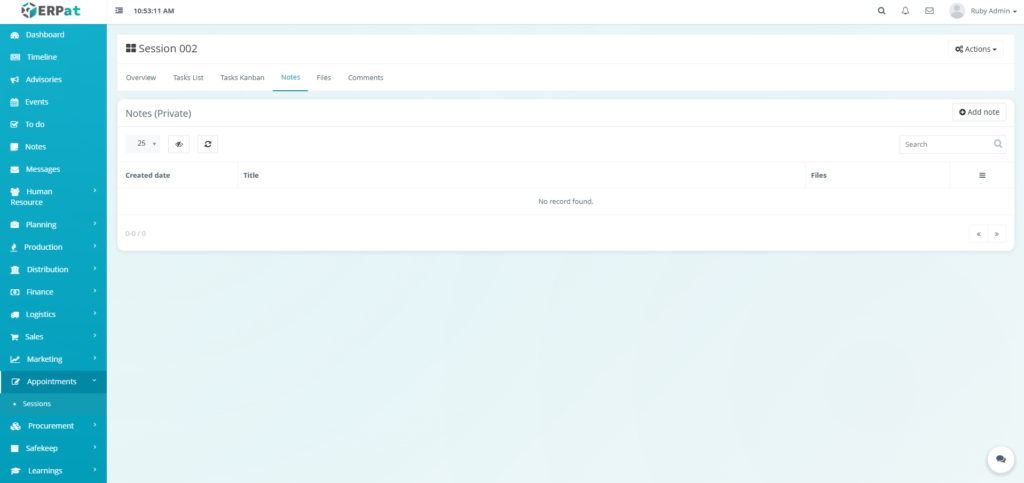Switch to the Tasks Kanban tab

[x=242, y=77]
